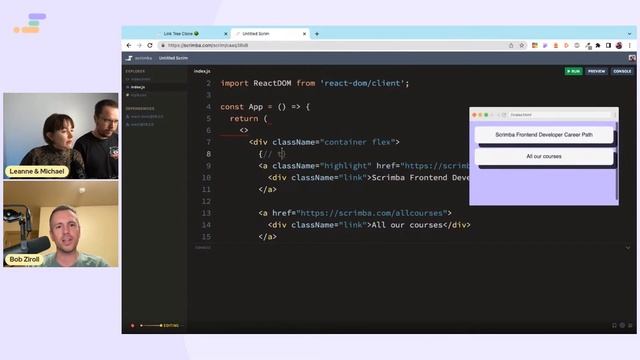Open the extensions puzzle piece icon
The image size is (640, 360).
coord(598,45)
